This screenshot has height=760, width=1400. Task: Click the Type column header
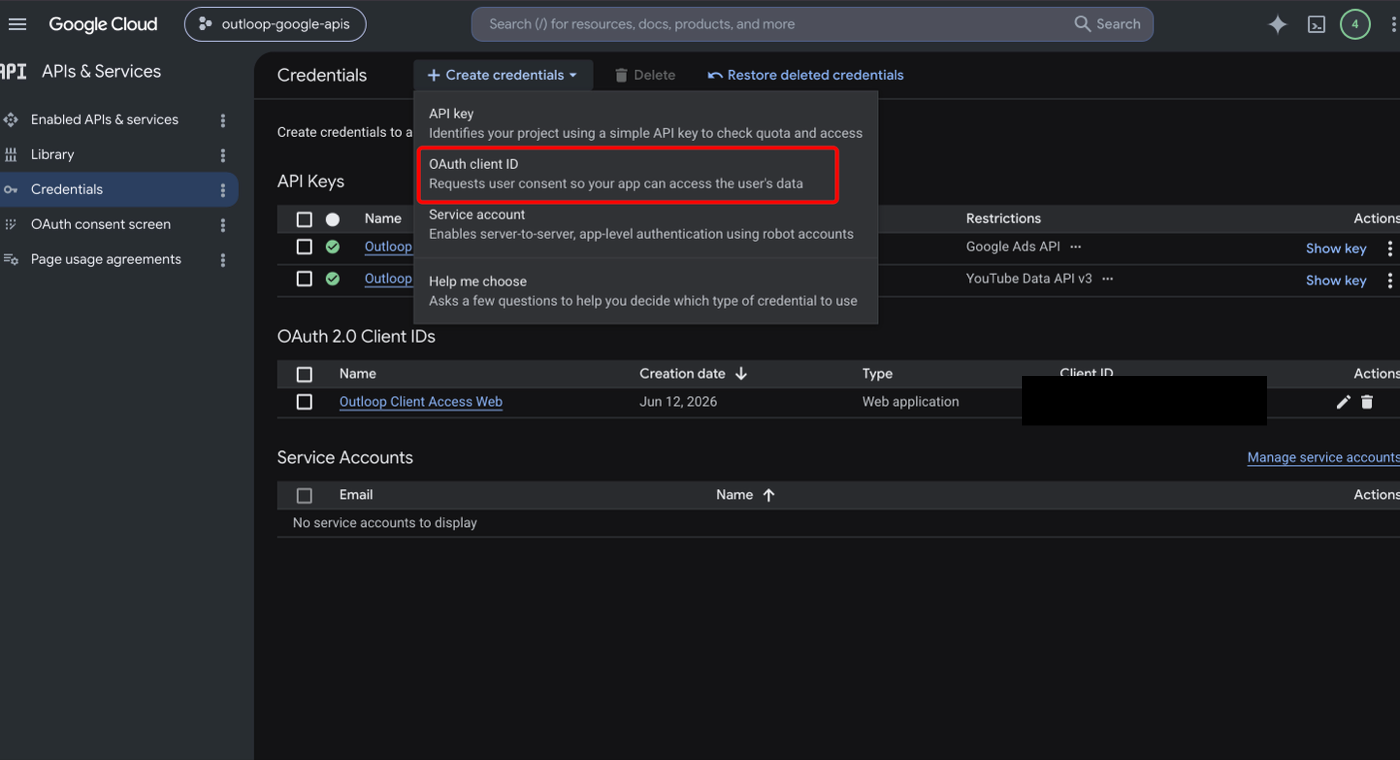pos(877,374)
